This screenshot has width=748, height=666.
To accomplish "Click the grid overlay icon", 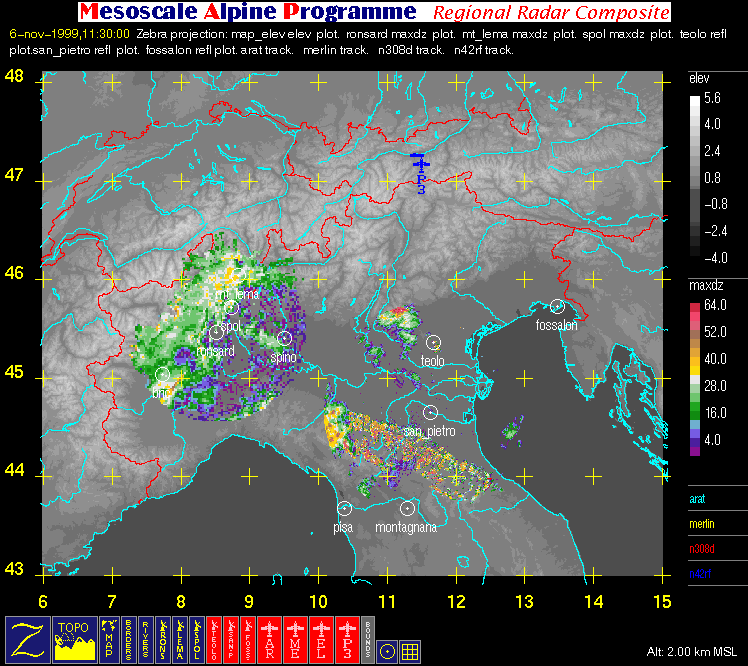I will (410, 652).
